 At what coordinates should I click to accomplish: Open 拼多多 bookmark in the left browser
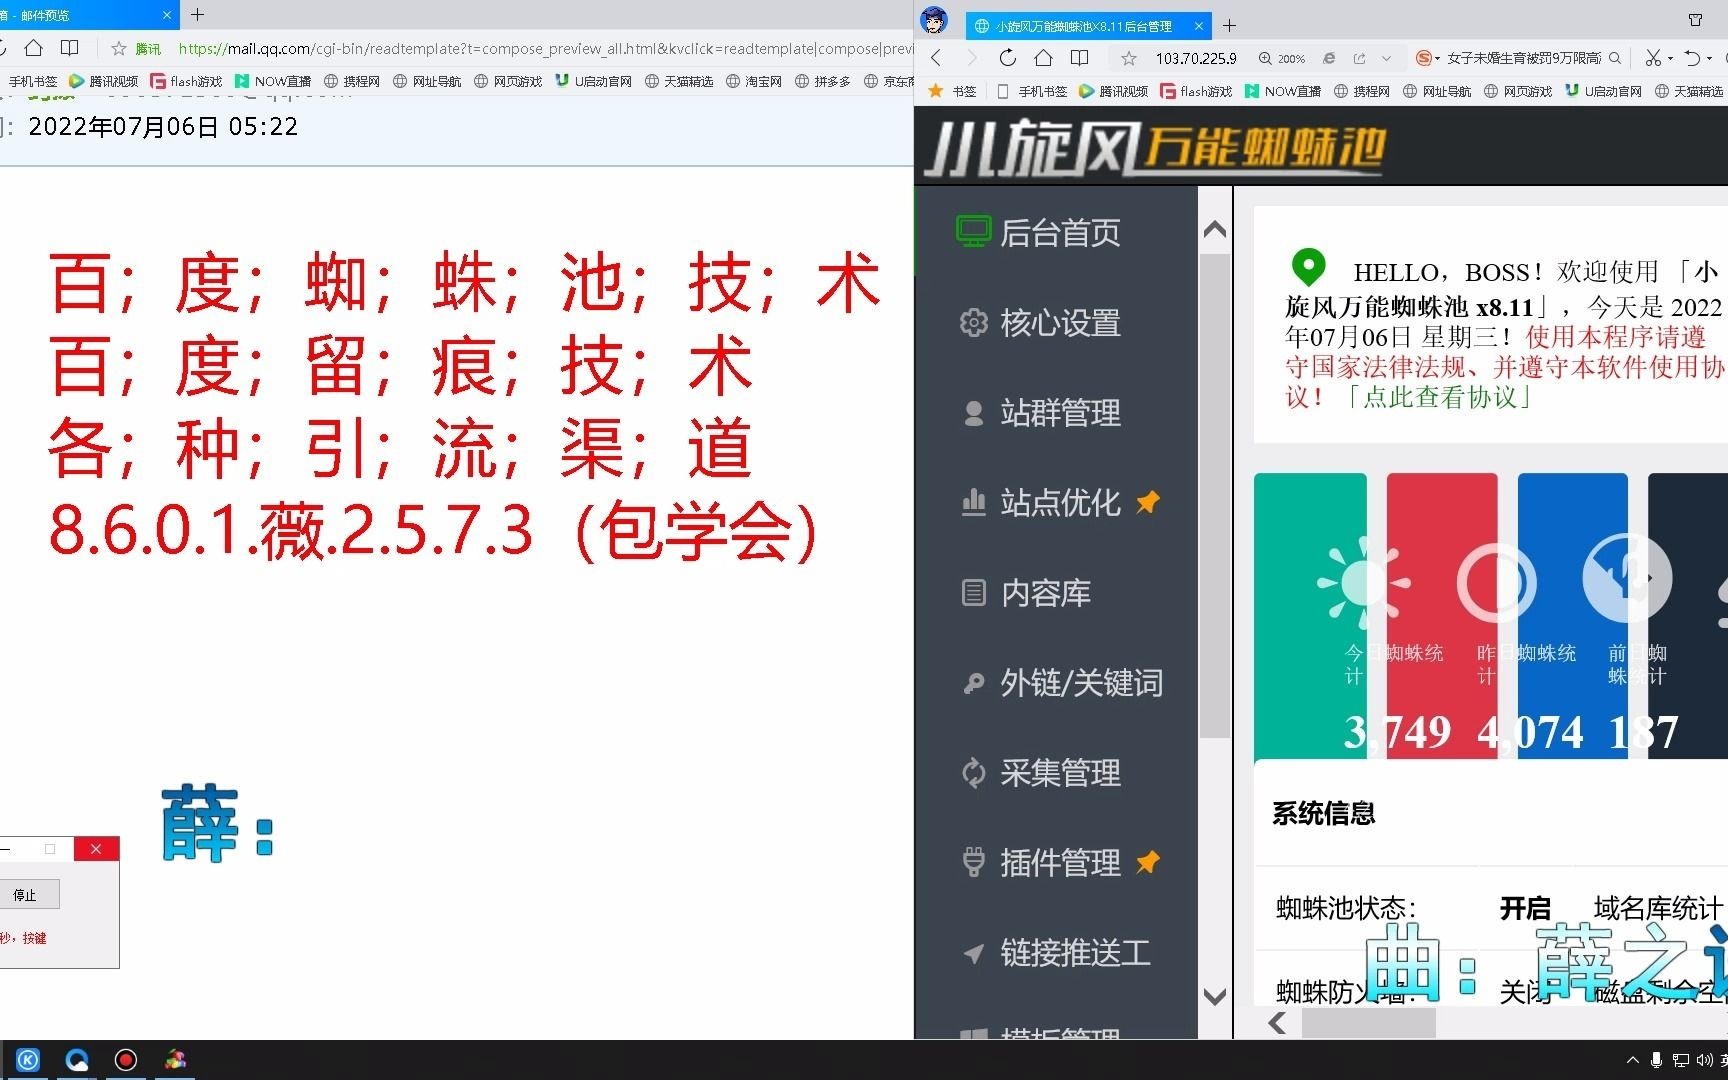[x=822, y=81]
